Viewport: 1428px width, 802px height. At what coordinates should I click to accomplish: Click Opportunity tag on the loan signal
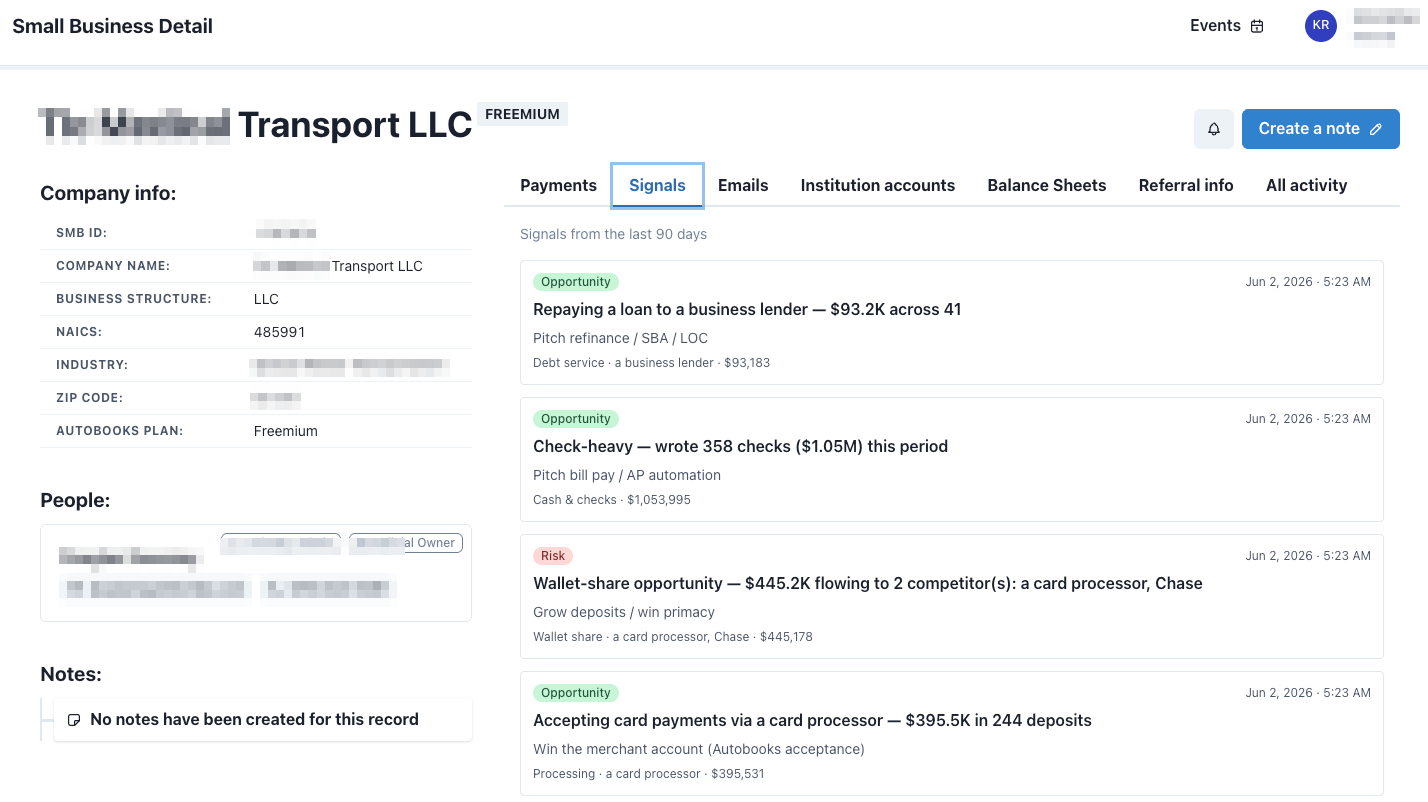[576, 282]
